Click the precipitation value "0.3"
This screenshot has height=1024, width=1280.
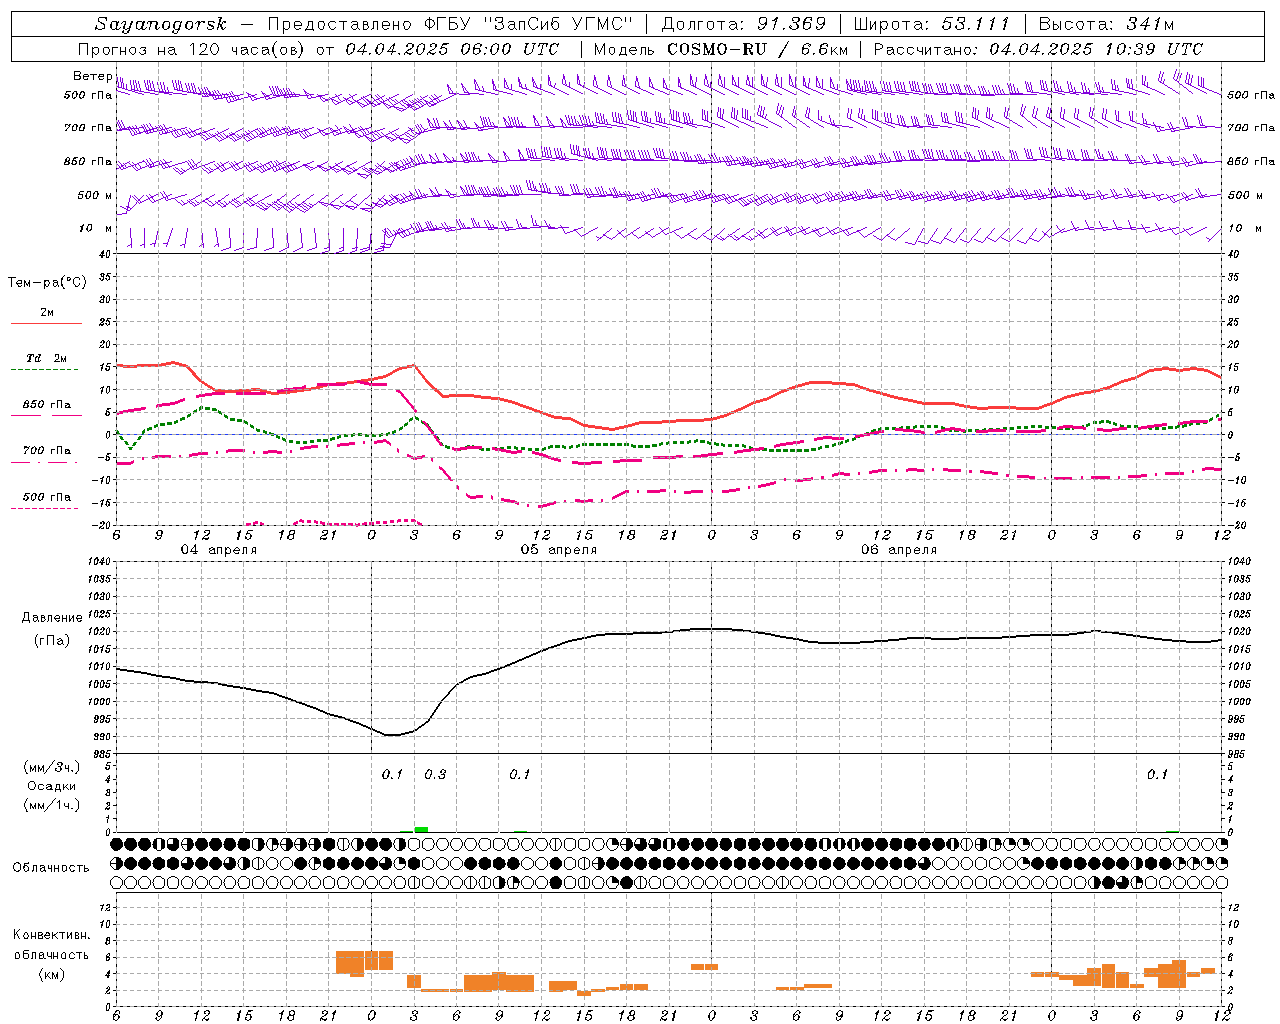coord(435,775)
